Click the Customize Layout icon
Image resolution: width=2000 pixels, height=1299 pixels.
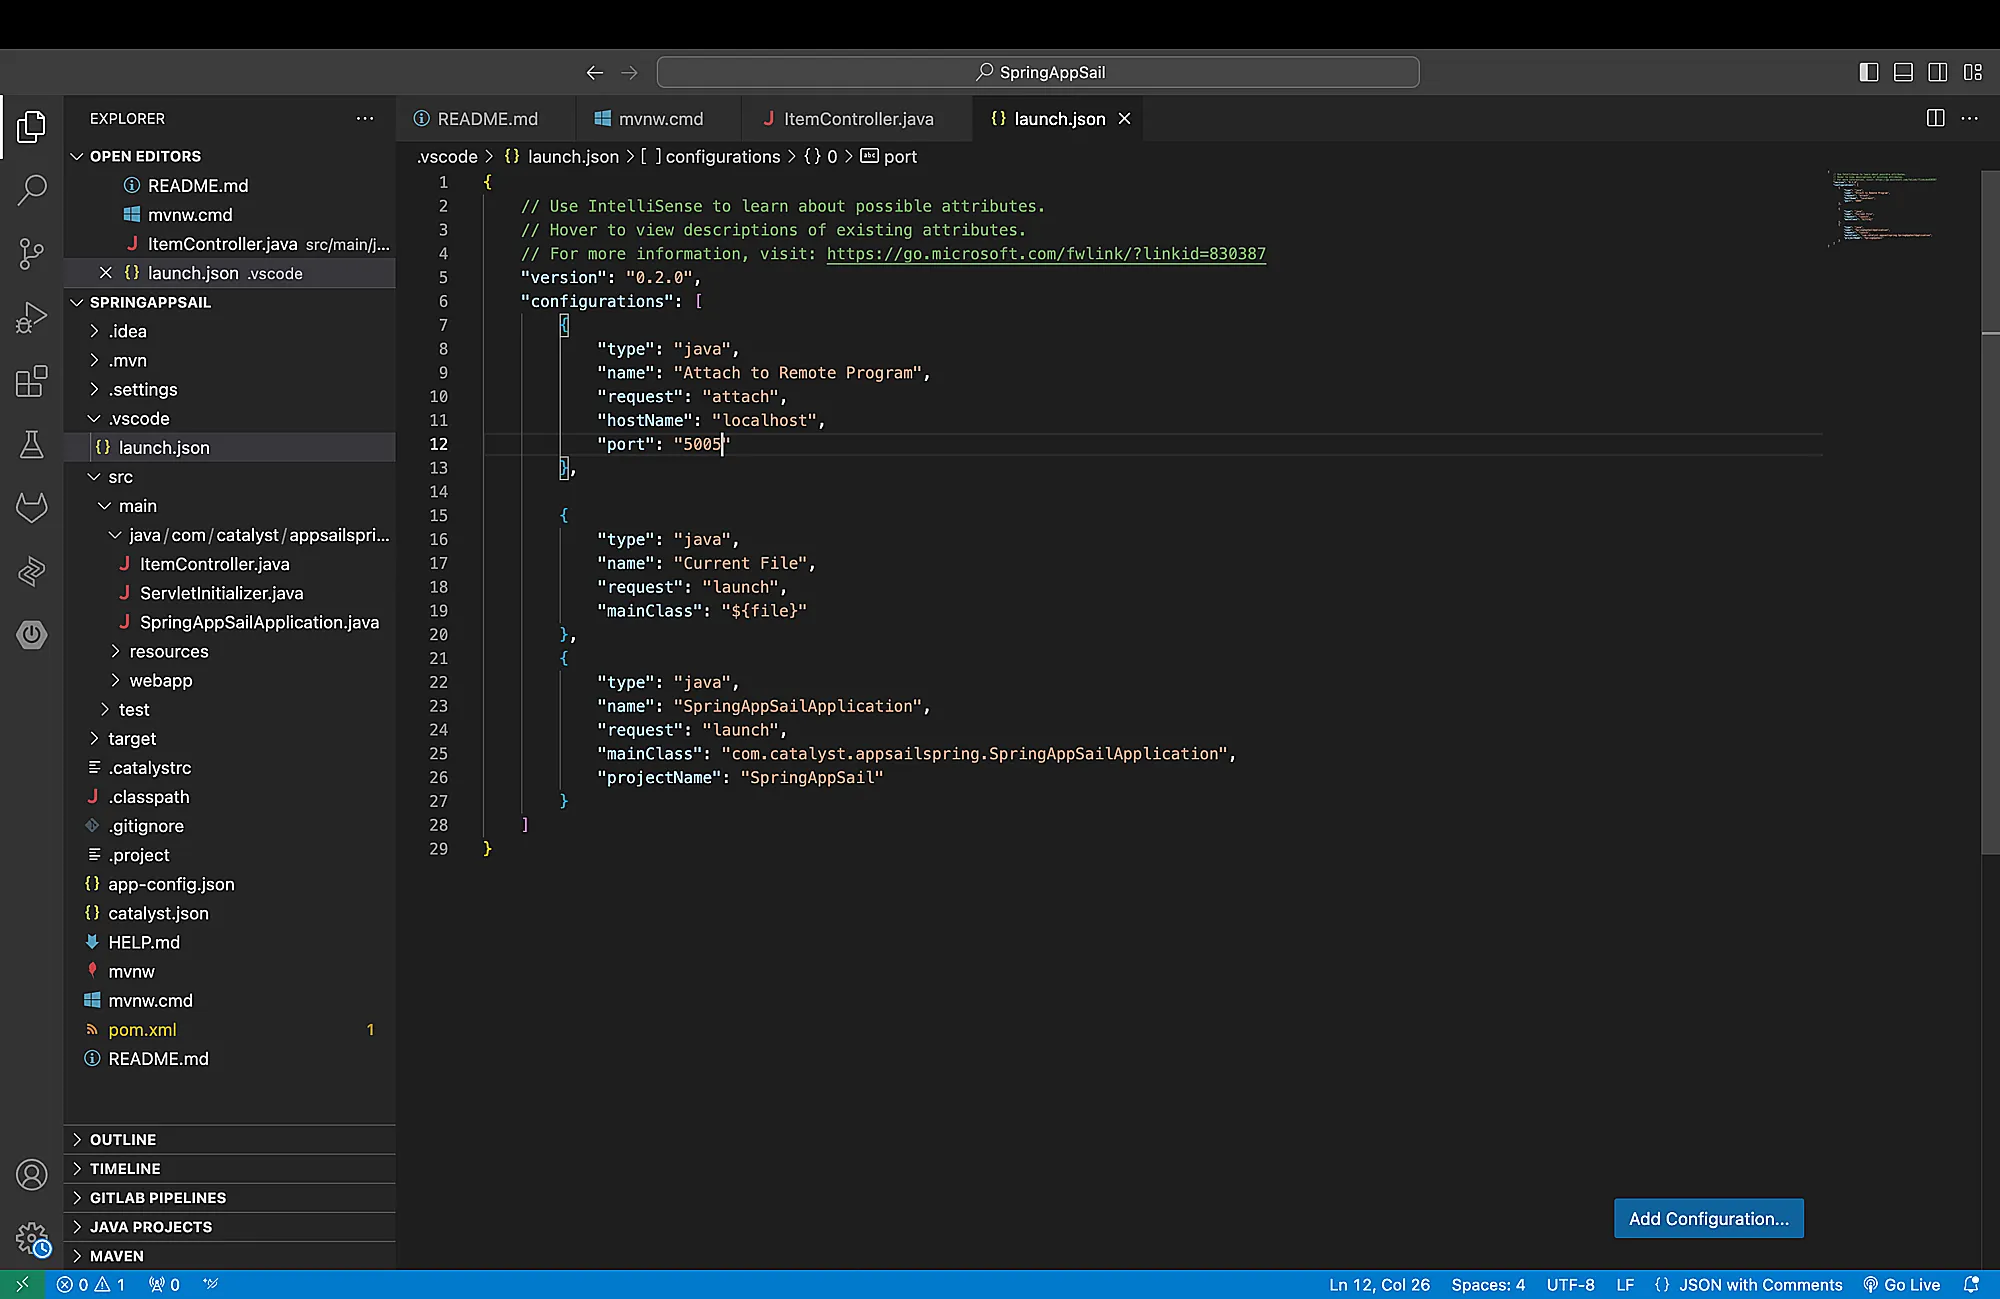1972,72
